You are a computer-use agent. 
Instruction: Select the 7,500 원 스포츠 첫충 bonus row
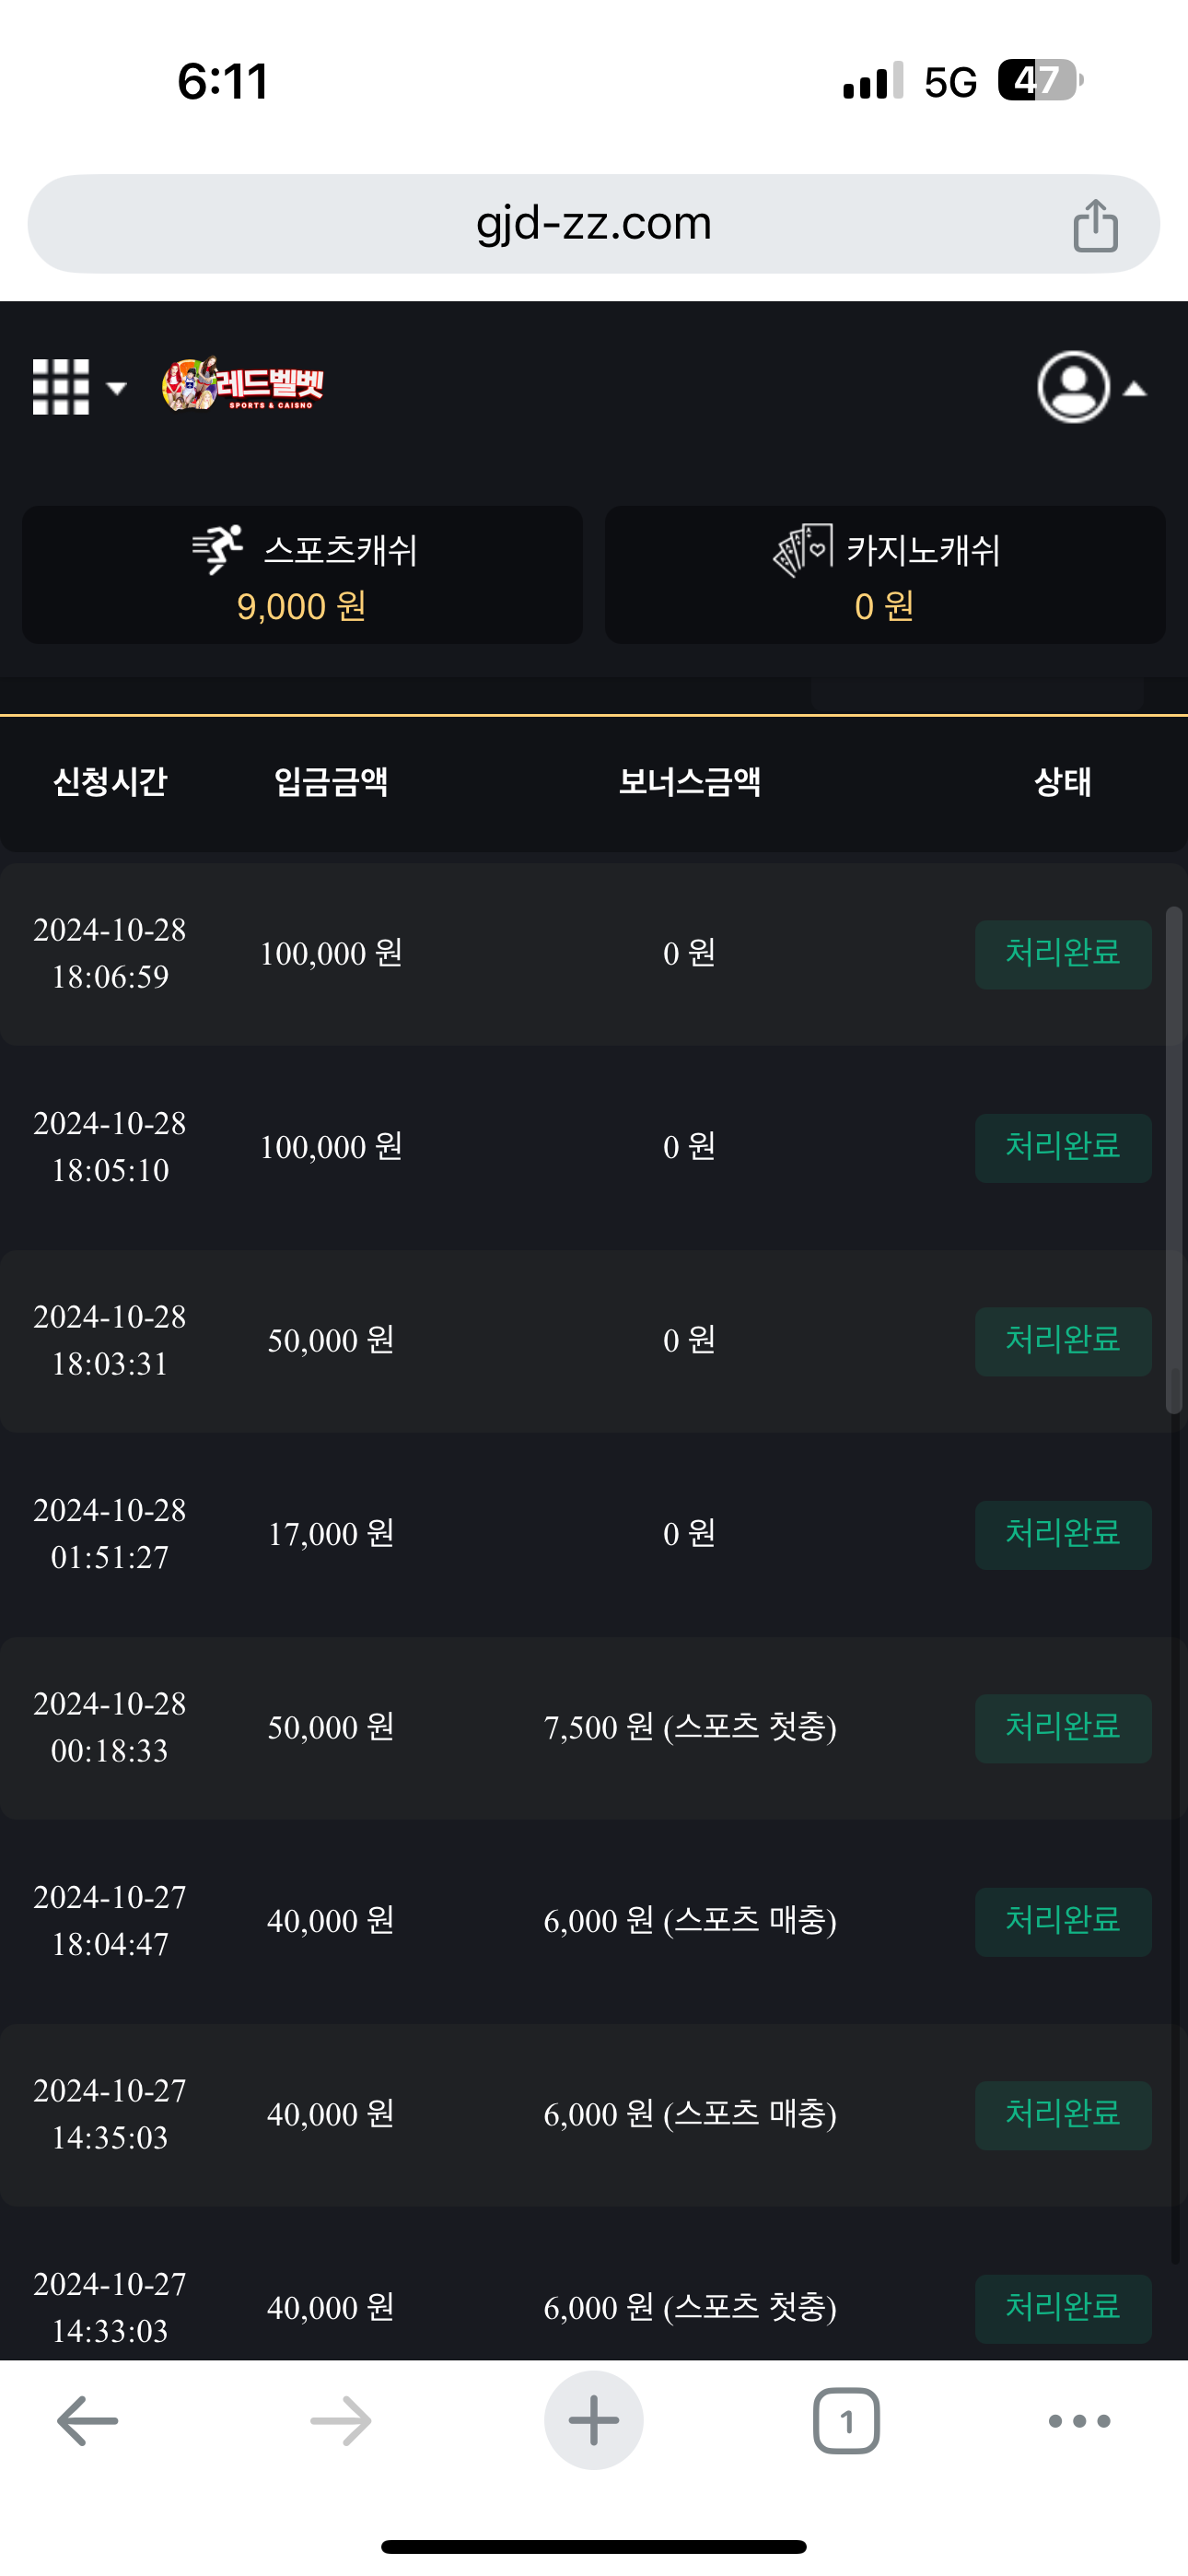689,1727
